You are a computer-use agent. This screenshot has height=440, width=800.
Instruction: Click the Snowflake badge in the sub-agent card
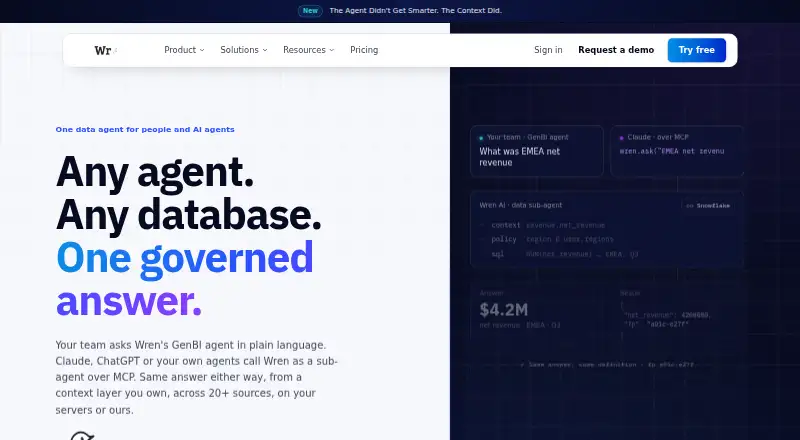tap(708, 206)
